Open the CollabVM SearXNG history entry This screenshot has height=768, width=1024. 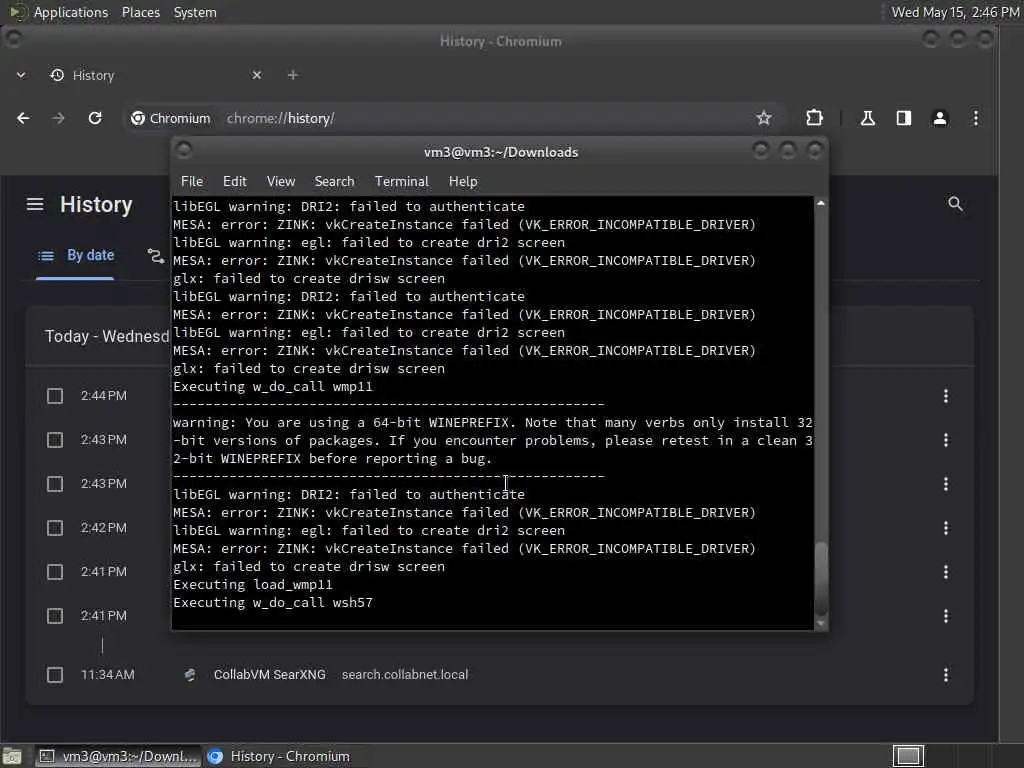point(270,675)
